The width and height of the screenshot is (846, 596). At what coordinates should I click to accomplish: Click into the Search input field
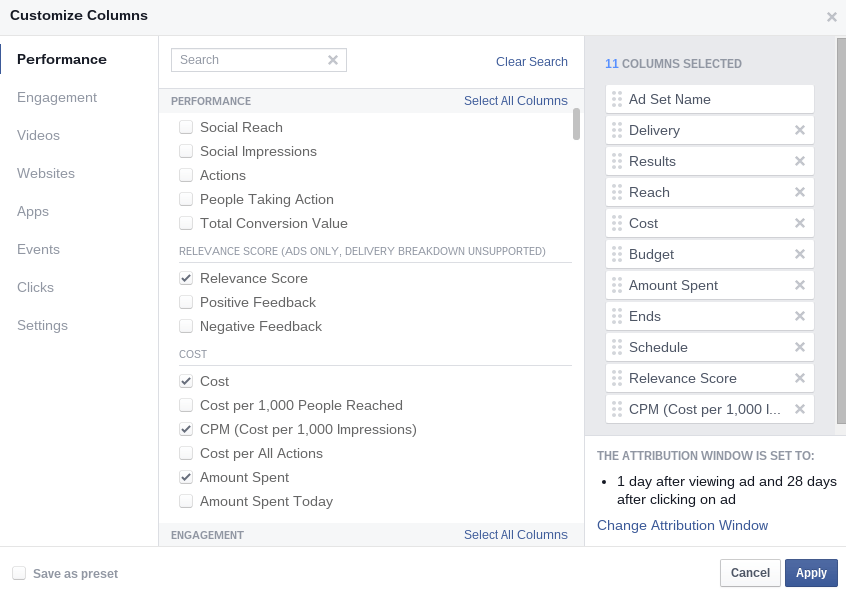point(250,60)
